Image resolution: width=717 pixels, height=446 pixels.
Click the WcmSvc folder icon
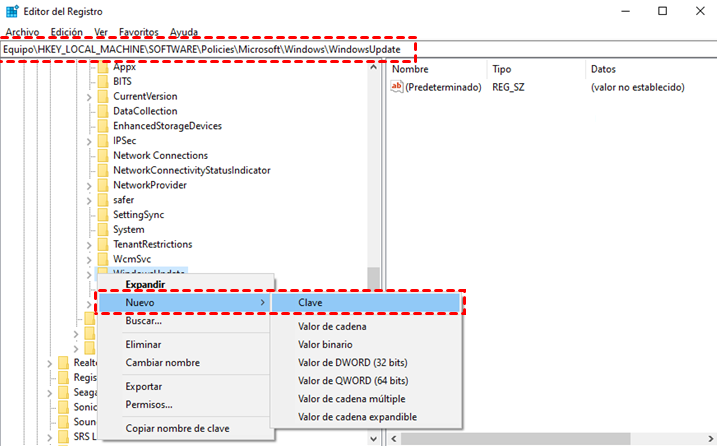click(103, 259)
